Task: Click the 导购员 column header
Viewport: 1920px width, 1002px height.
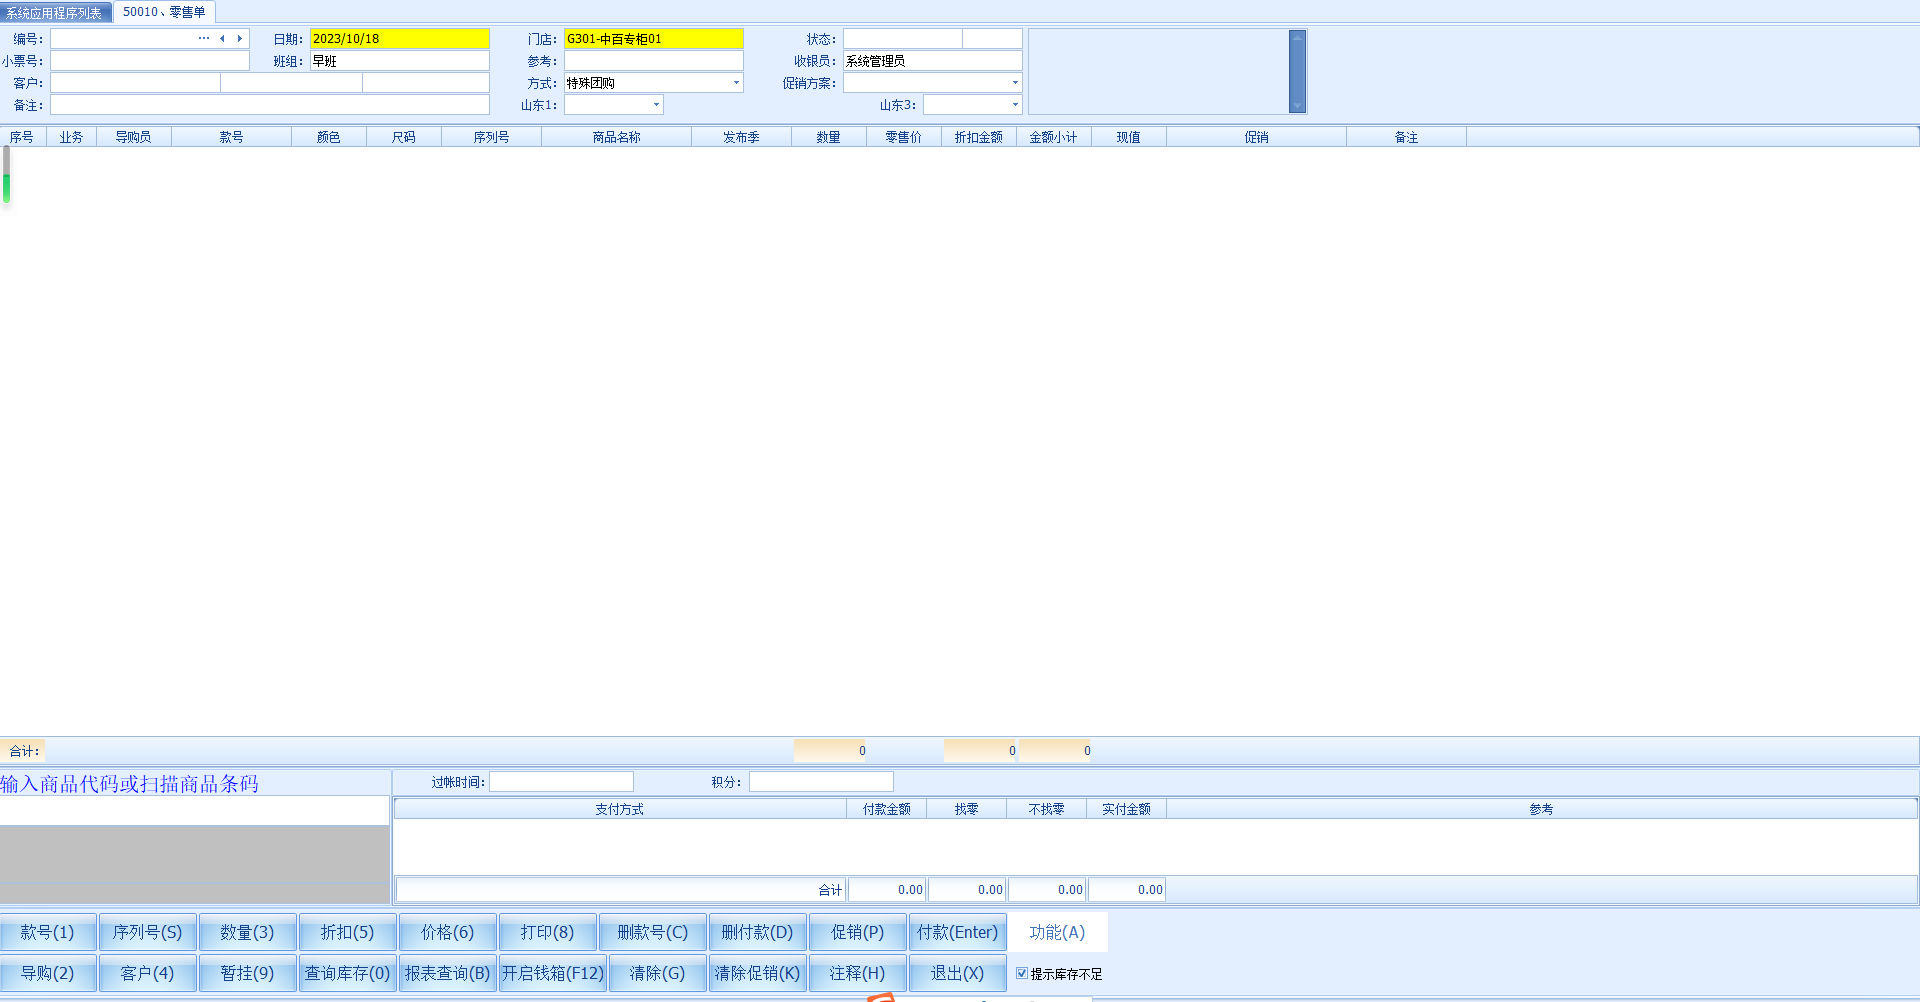Action: pos(134,137)
